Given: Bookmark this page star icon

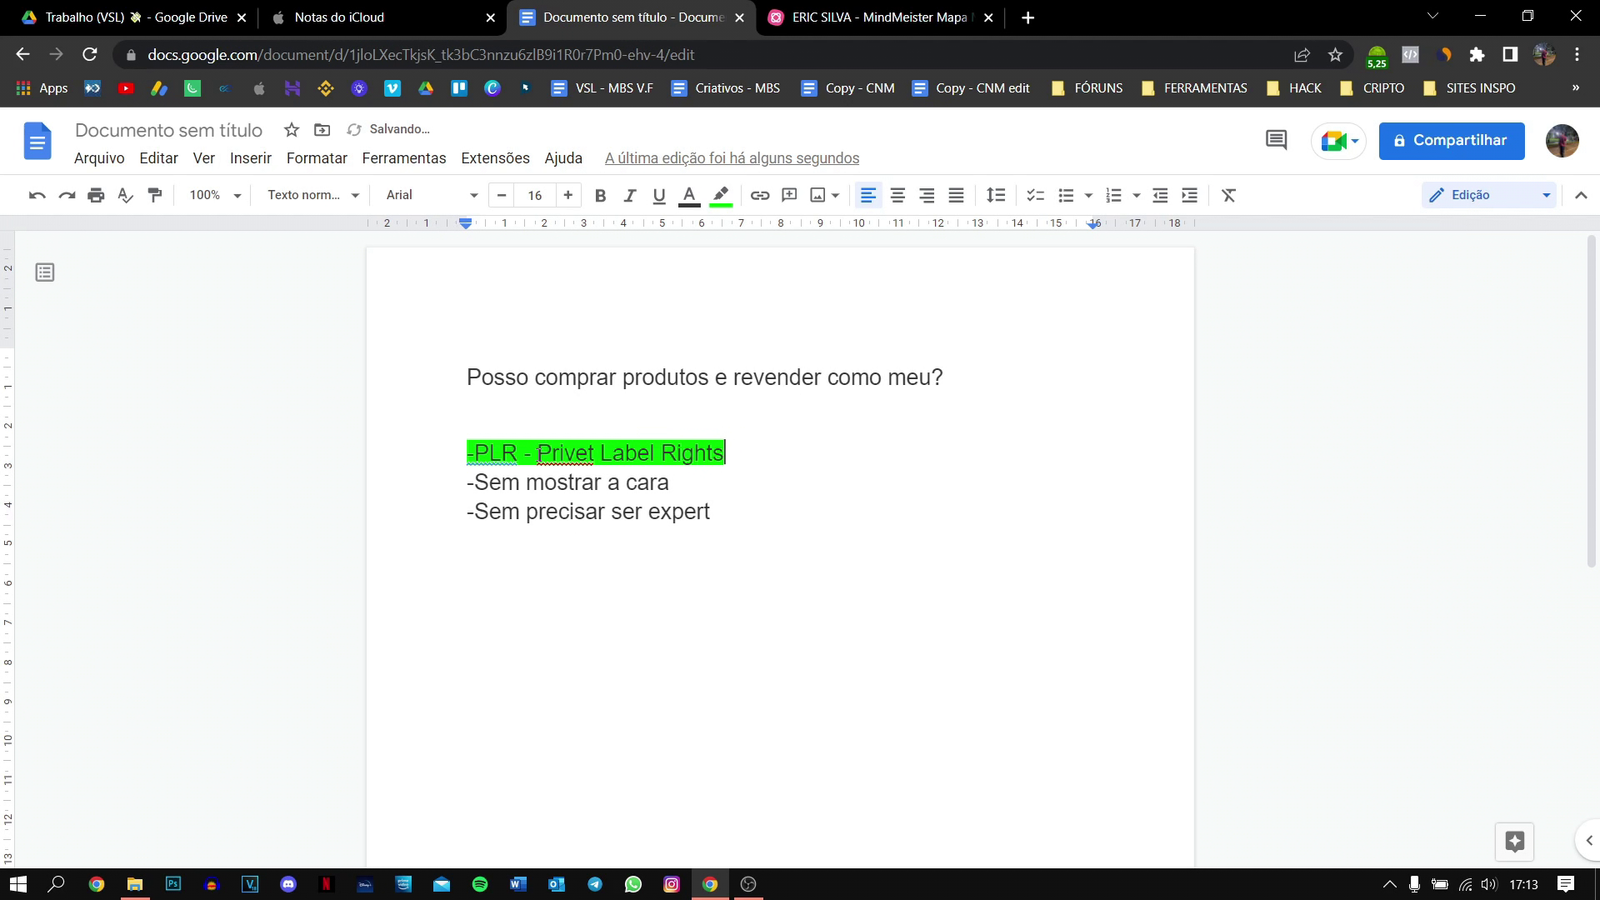Looking at the screenshot, I should (x=1335, y=55).
